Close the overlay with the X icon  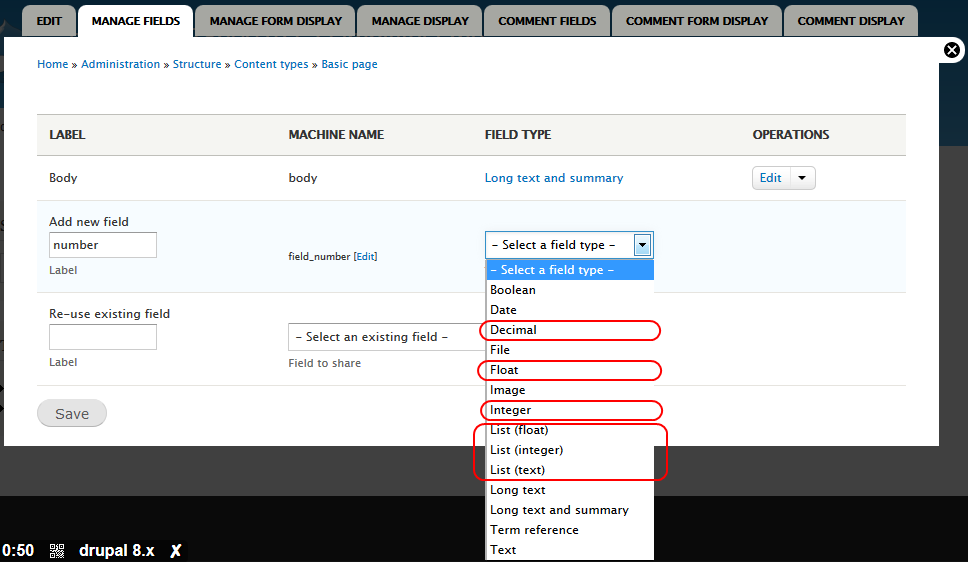(952, 50)
